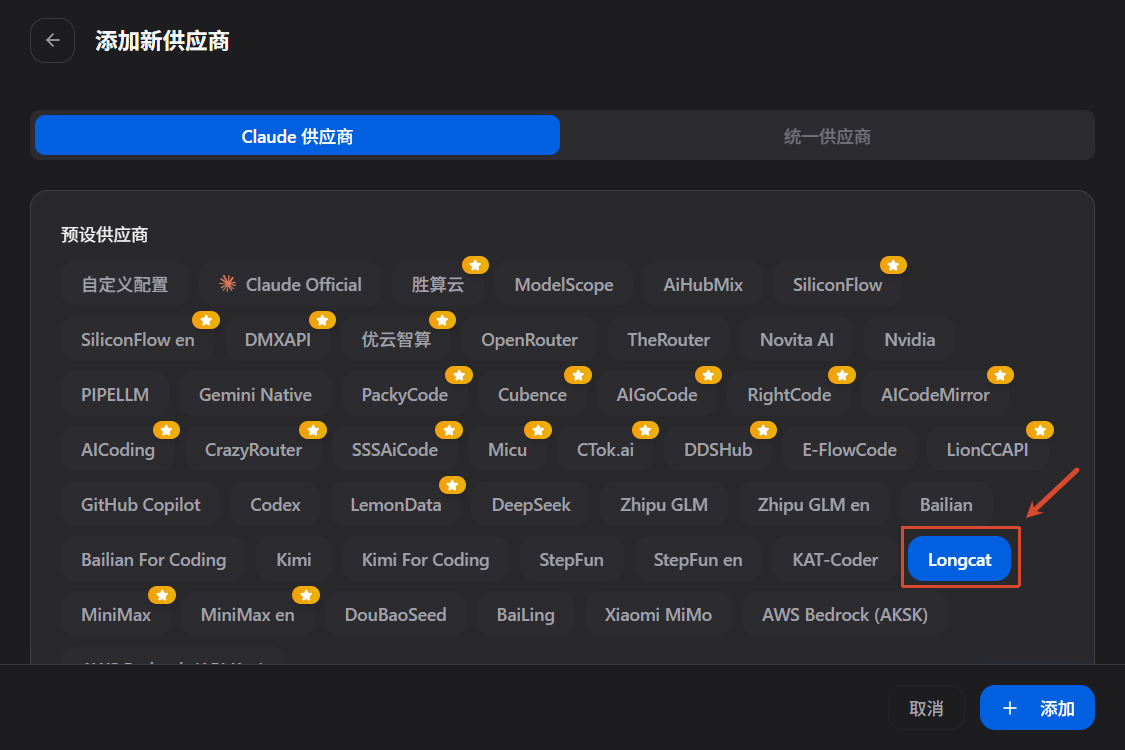The image size is (1125, 750).
Task: Choose the AIGoCode provider
Action: coord(657,395)
